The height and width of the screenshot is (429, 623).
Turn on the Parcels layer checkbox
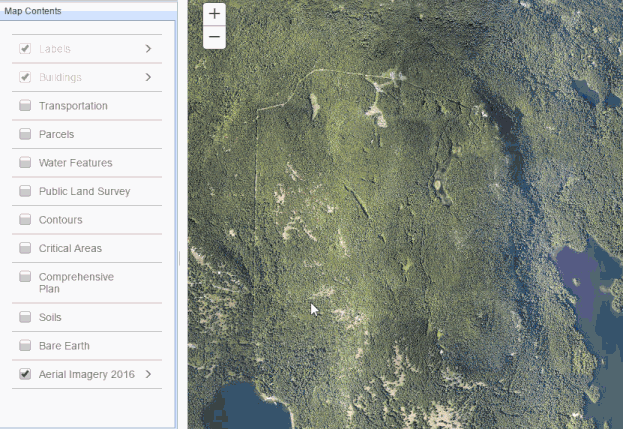coord(25,134)
